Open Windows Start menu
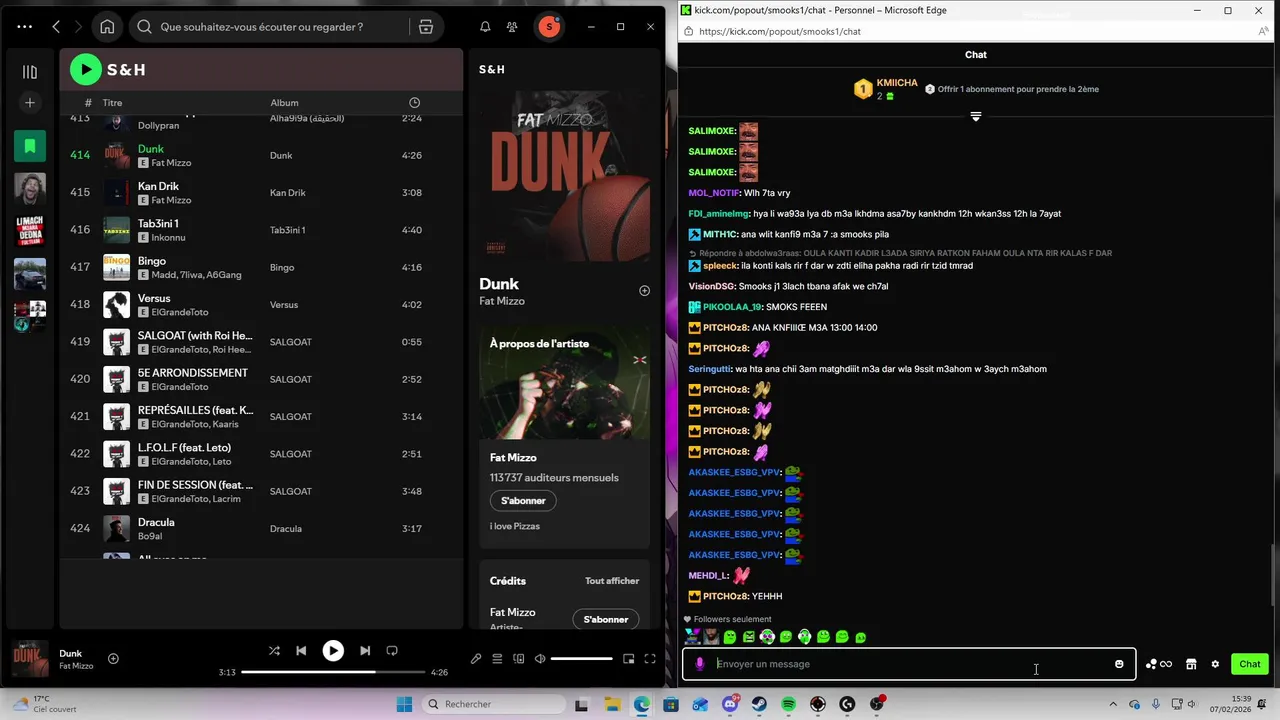 (404, 704)
